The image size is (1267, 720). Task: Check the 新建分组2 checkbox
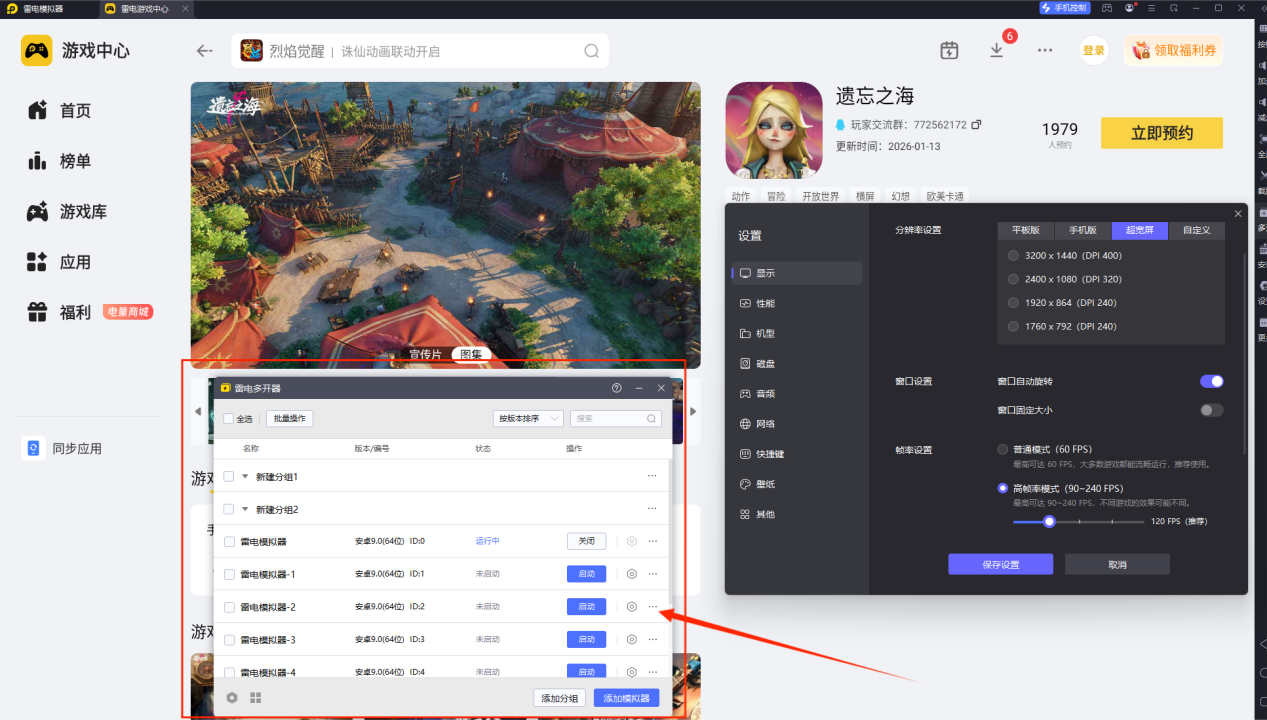click(229, 509)
